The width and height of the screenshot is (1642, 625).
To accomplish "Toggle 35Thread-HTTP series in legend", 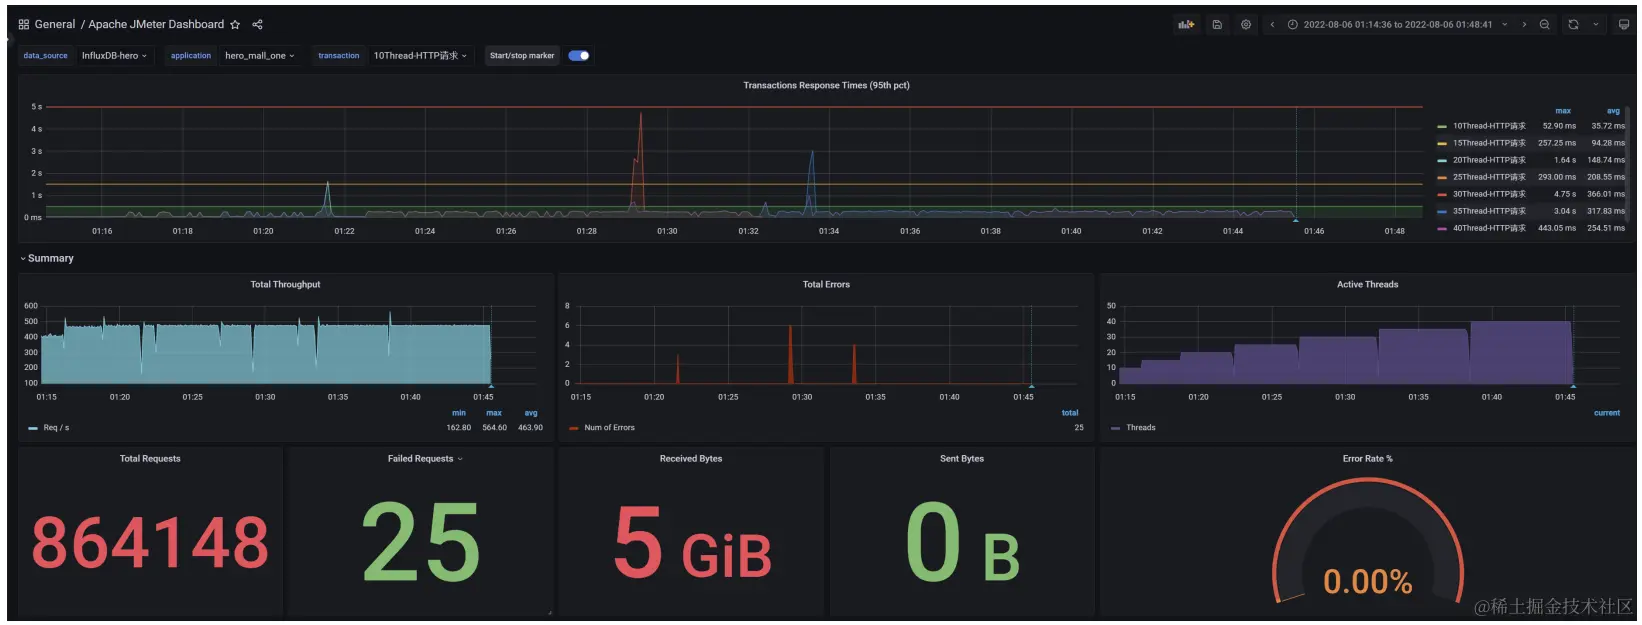I will pos(1489,211).
